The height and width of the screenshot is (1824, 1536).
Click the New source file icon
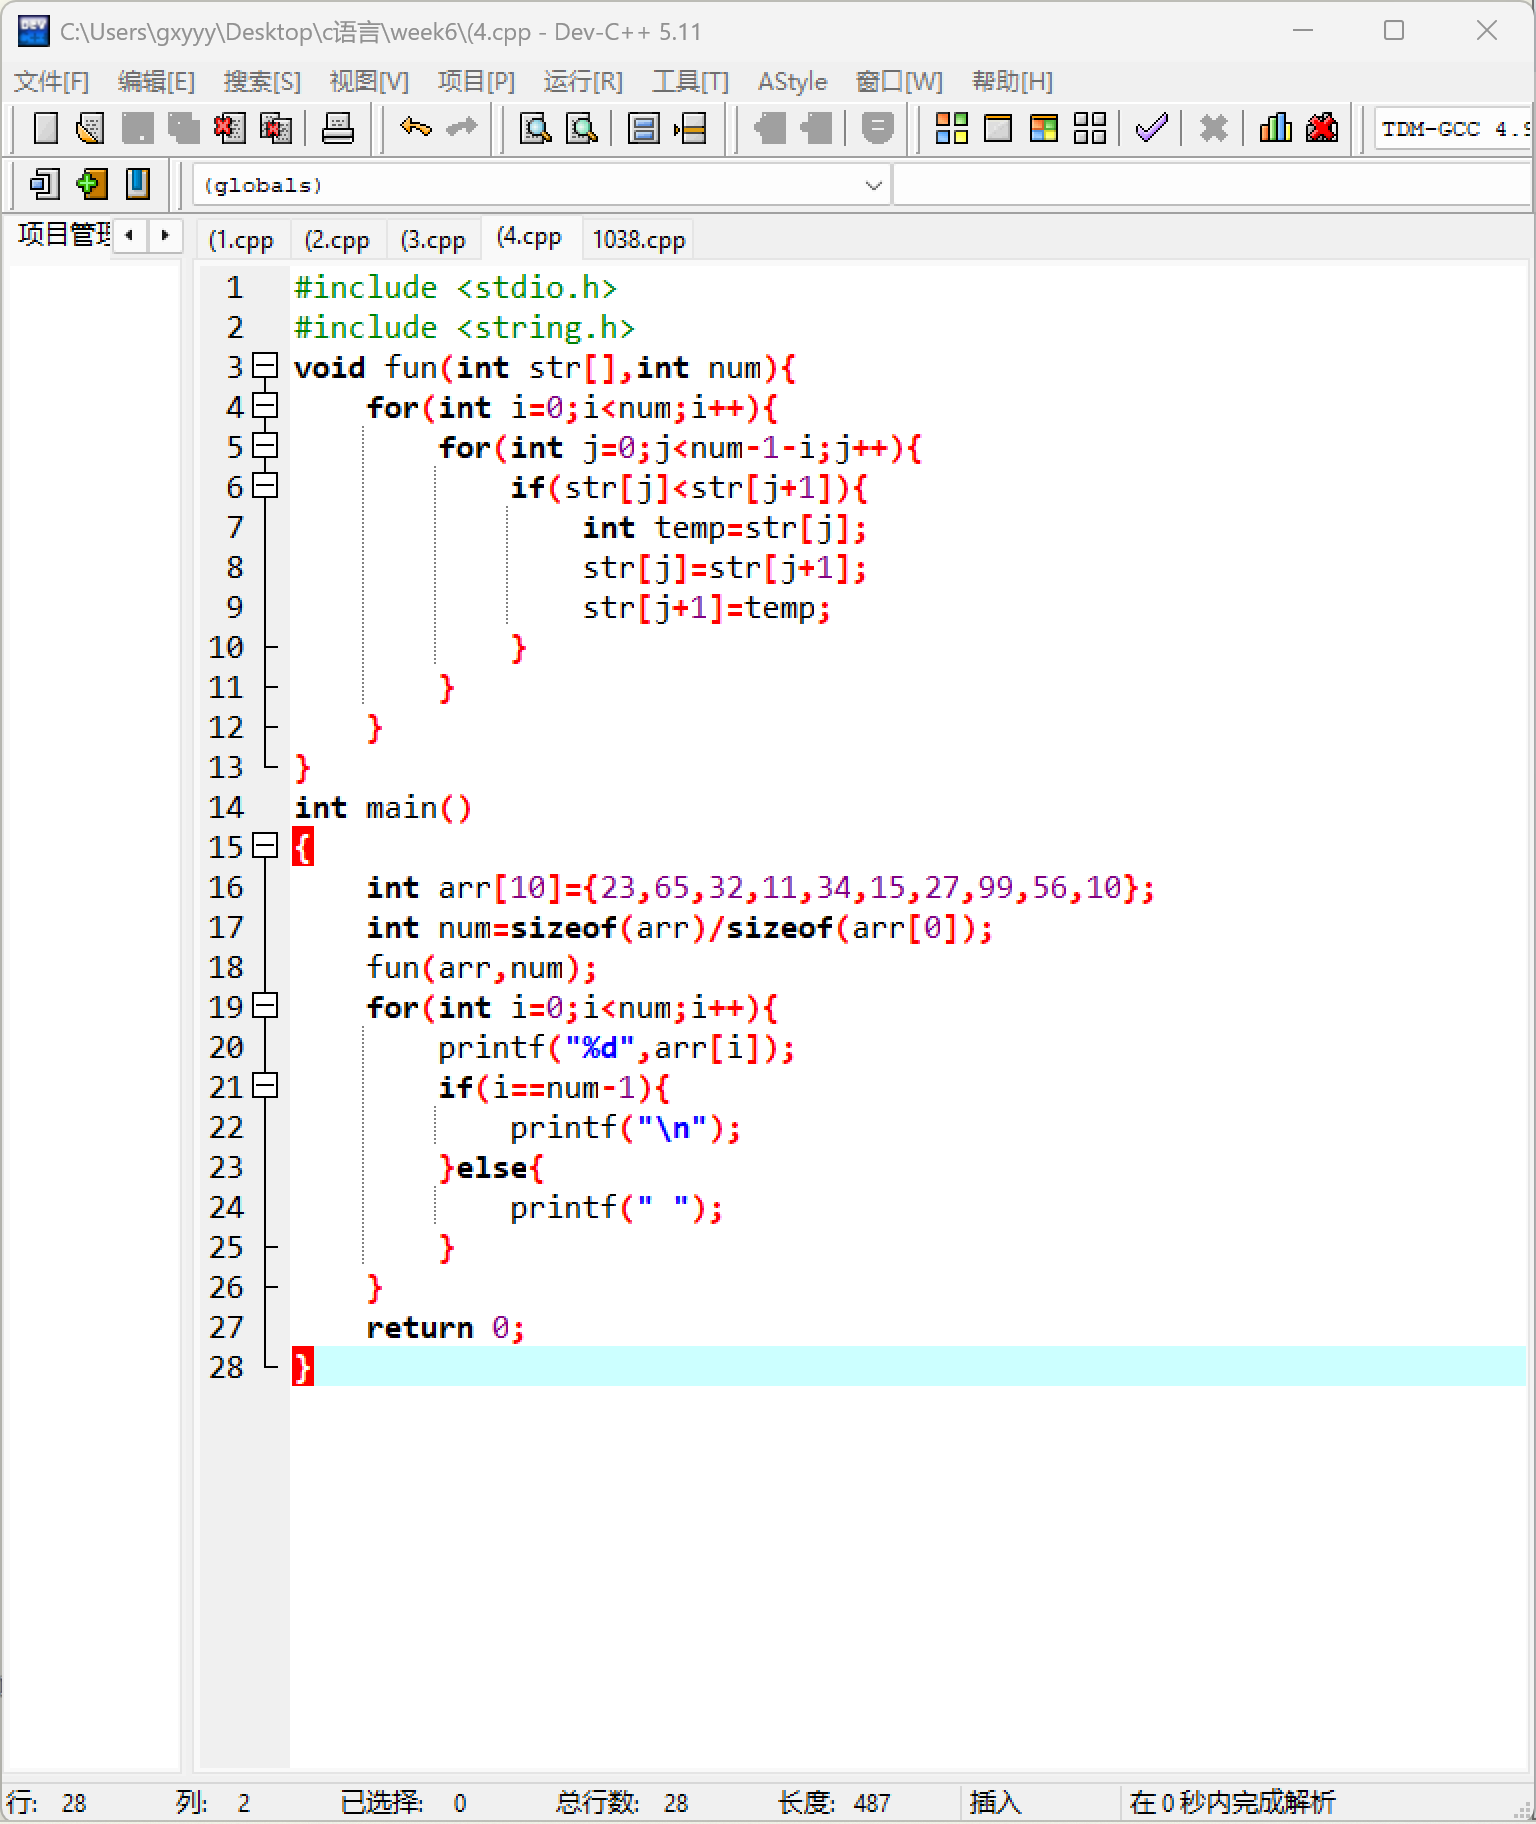click(x=45, y=128)
